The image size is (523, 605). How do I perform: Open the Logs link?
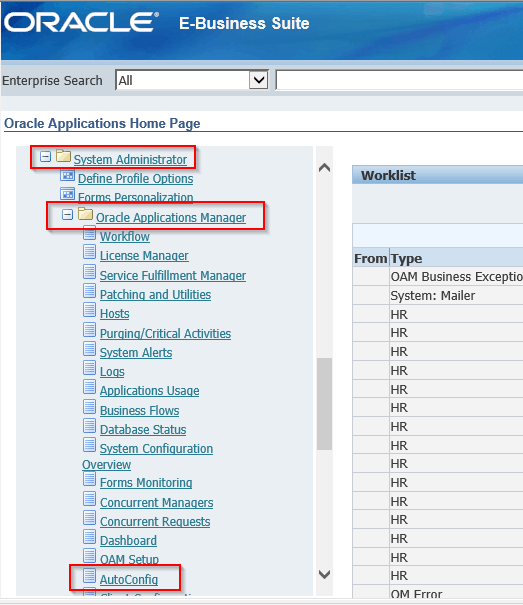112,372
